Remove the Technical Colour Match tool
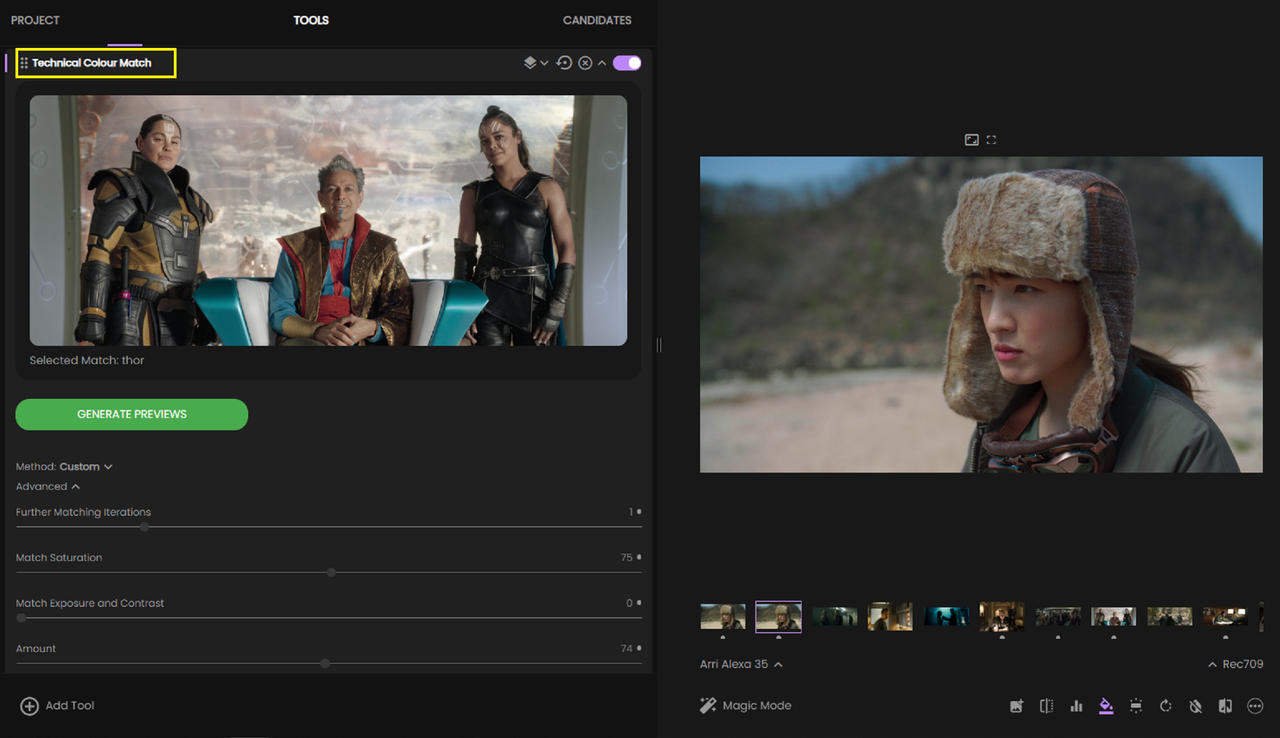Viewport: 1280px width, 738px height. coord(585,63)
